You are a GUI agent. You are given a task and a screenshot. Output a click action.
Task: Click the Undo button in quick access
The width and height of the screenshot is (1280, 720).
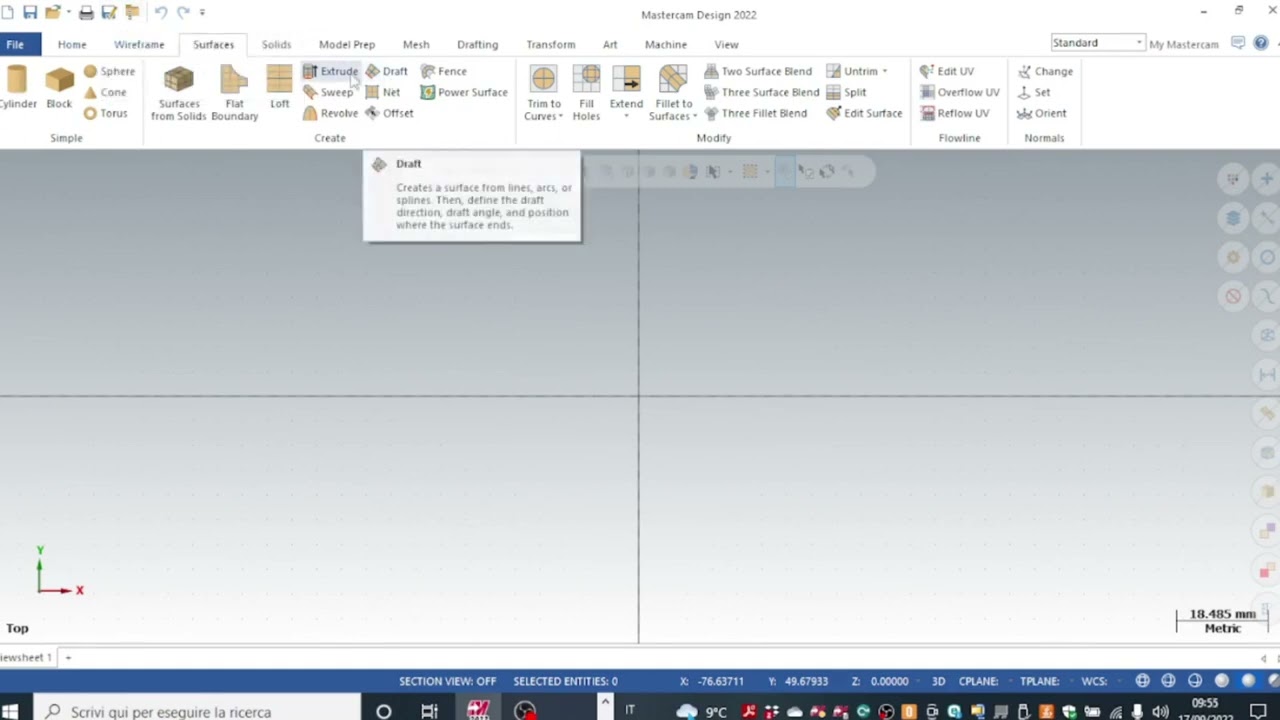[160, 12]
